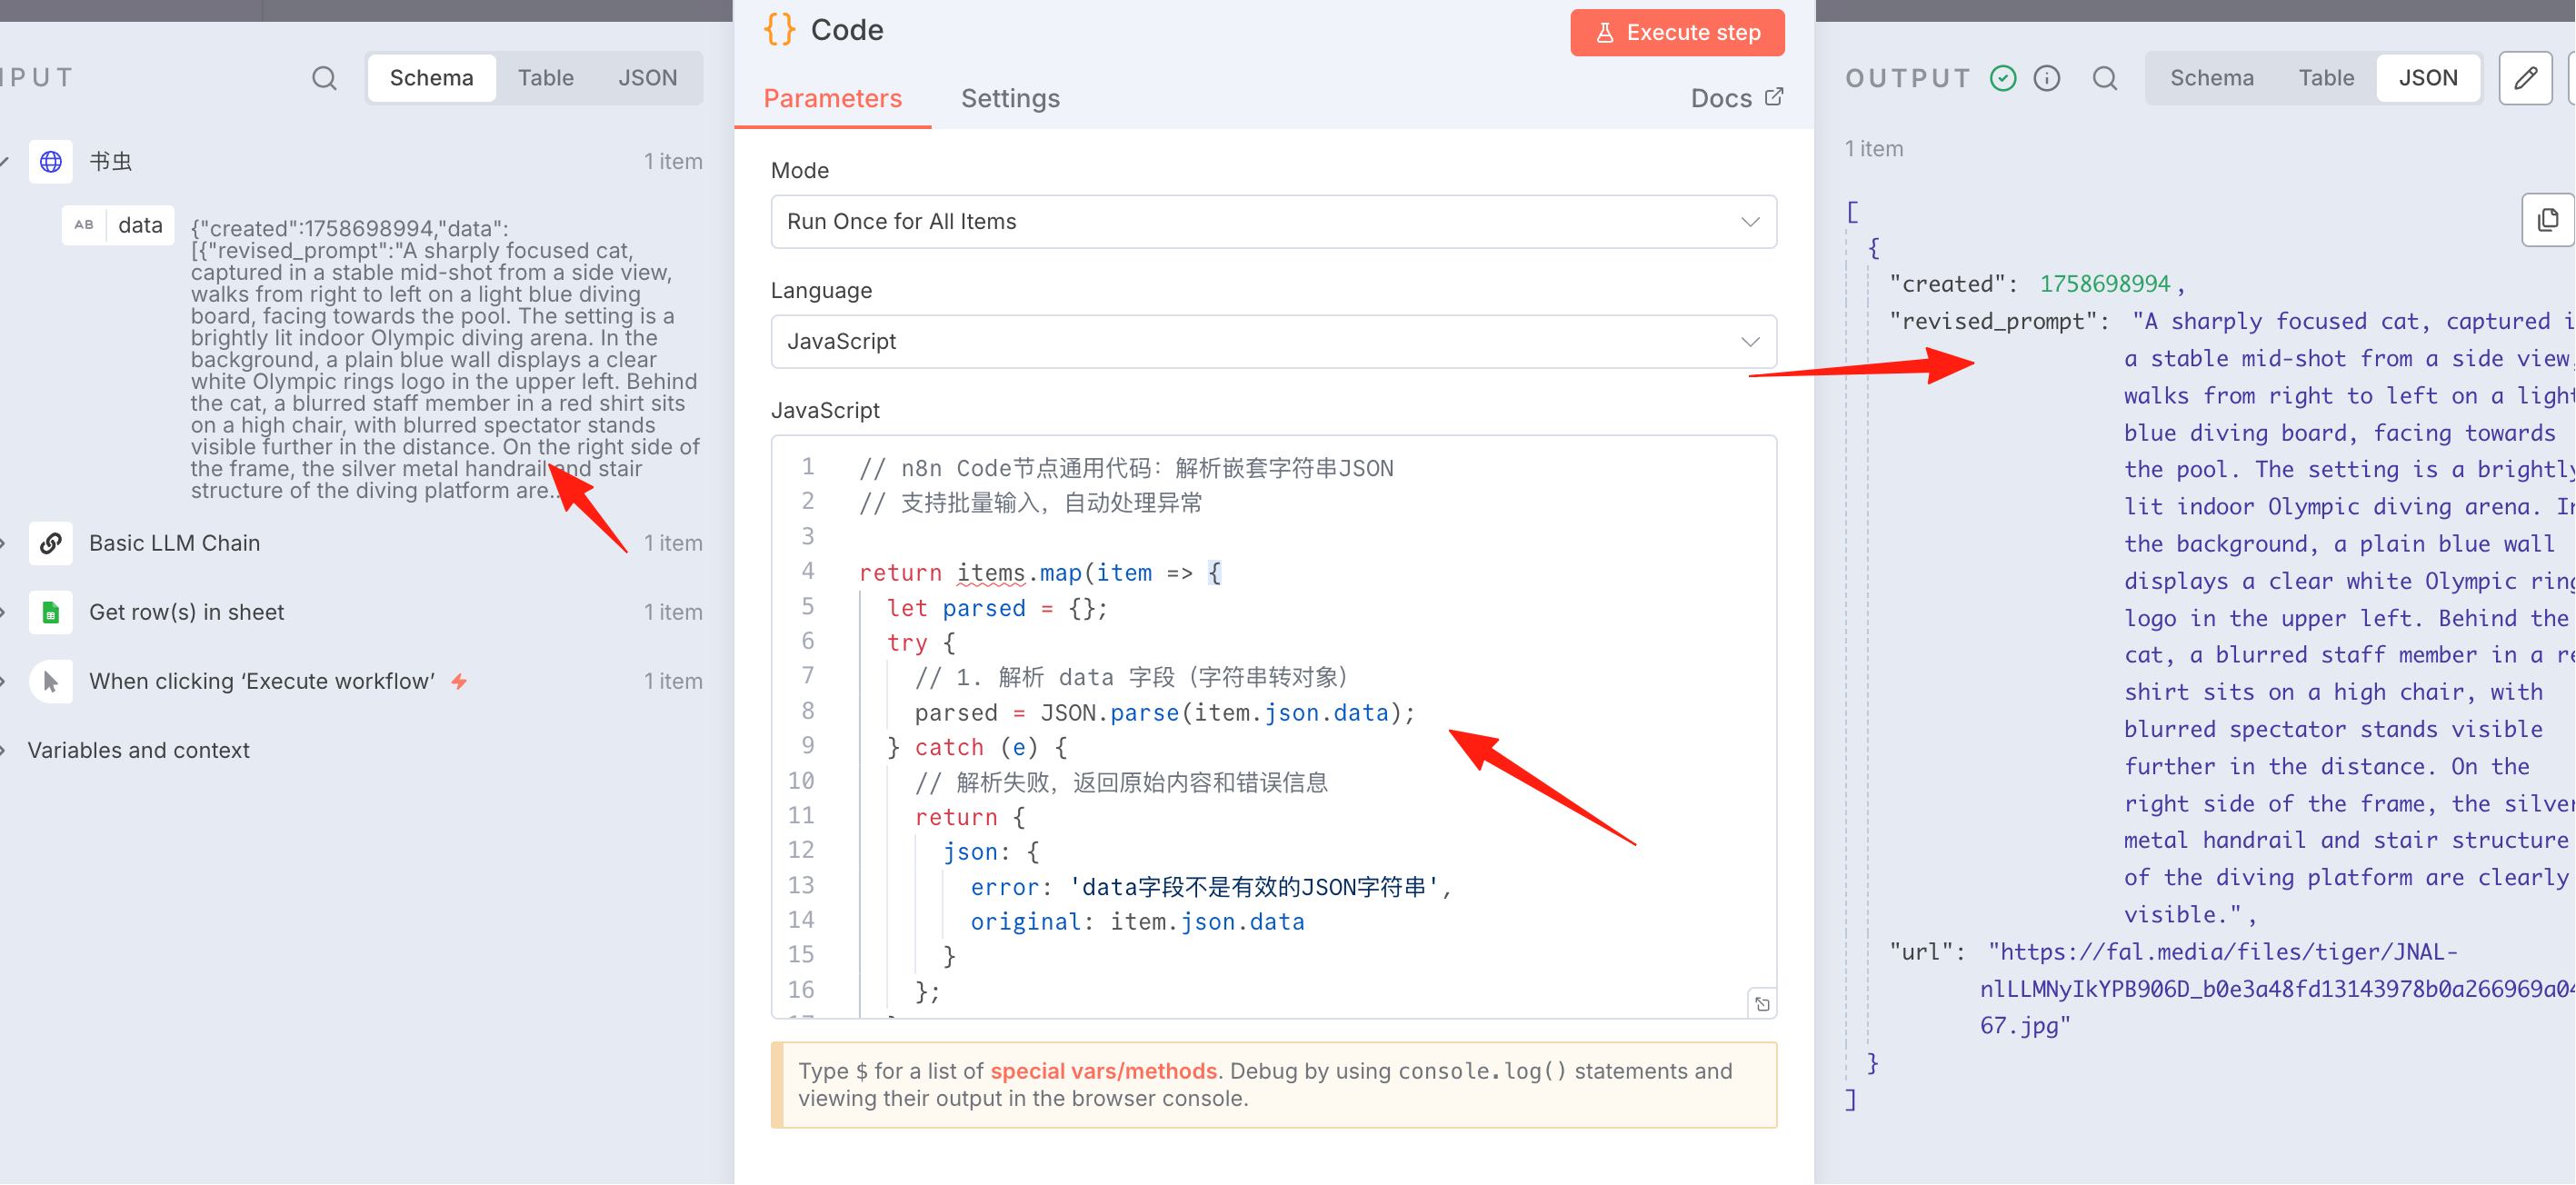Screen dimensions: 2576x1185
Task: Click the cursor icon of the Execute workflow trigger
Action: pos(51,681)
